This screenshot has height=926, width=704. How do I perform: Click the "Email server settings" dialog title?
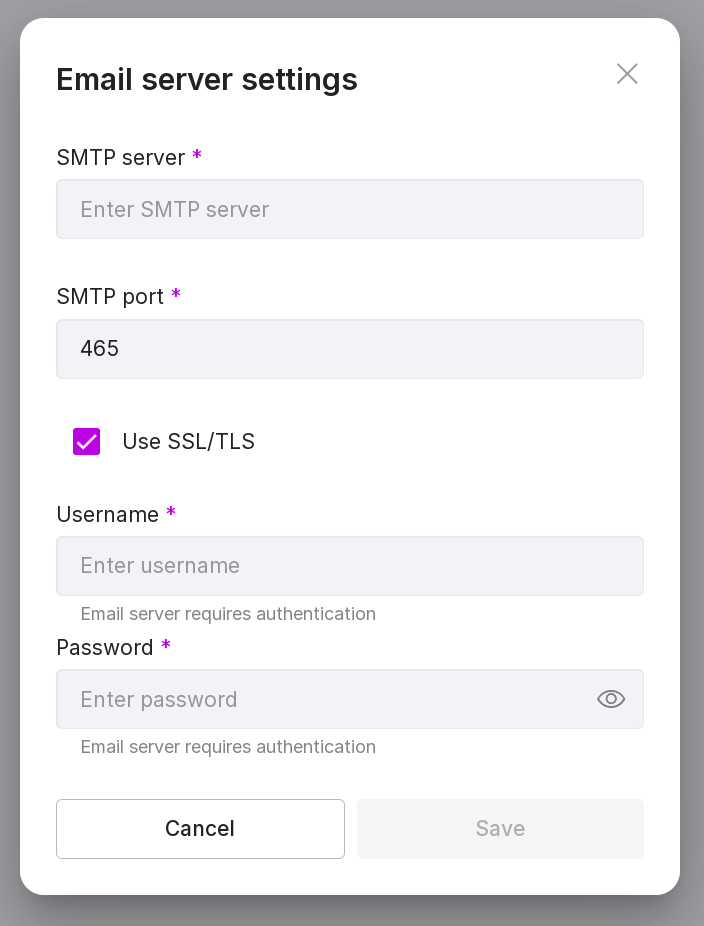[207, 80]
